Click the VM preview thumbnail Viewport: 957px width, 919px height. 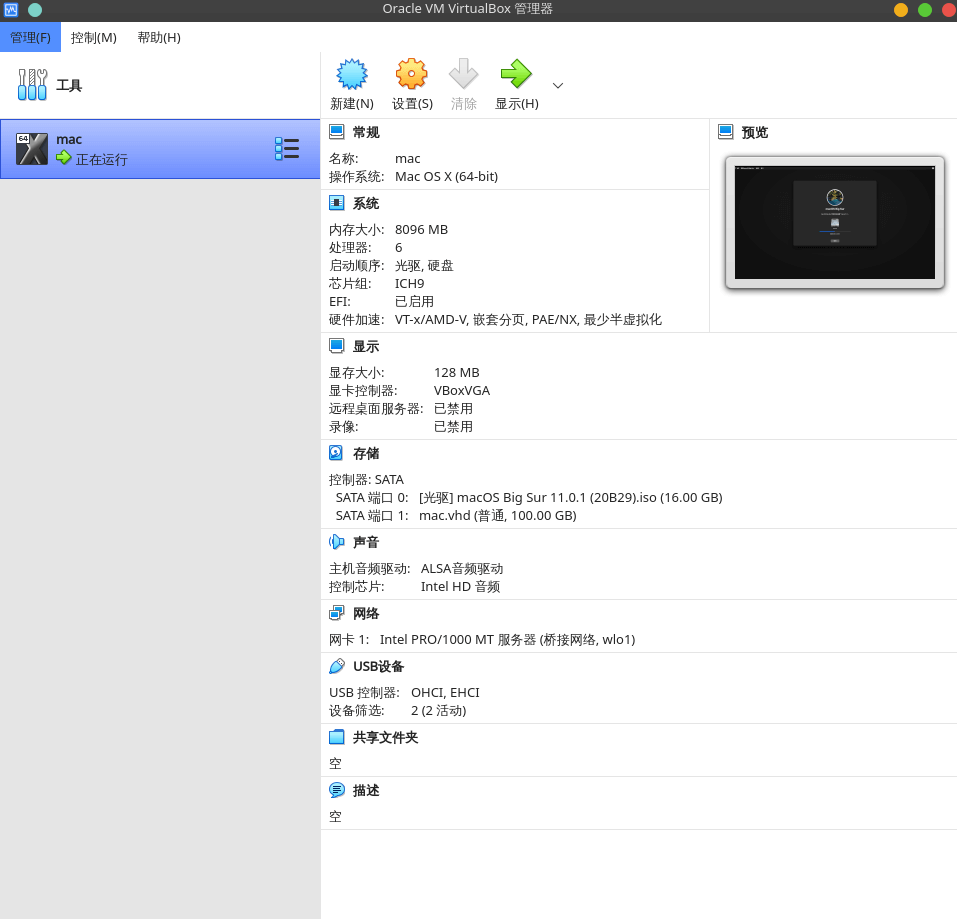tap(834, 222)
